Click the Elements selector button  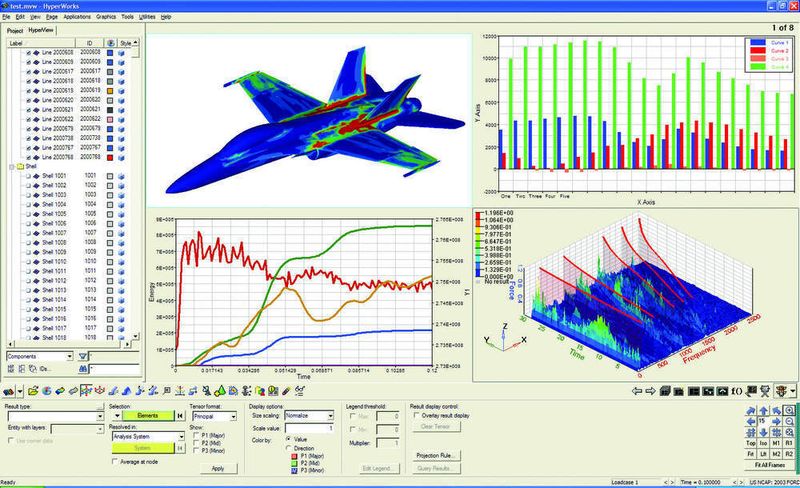tap(148, 416)
